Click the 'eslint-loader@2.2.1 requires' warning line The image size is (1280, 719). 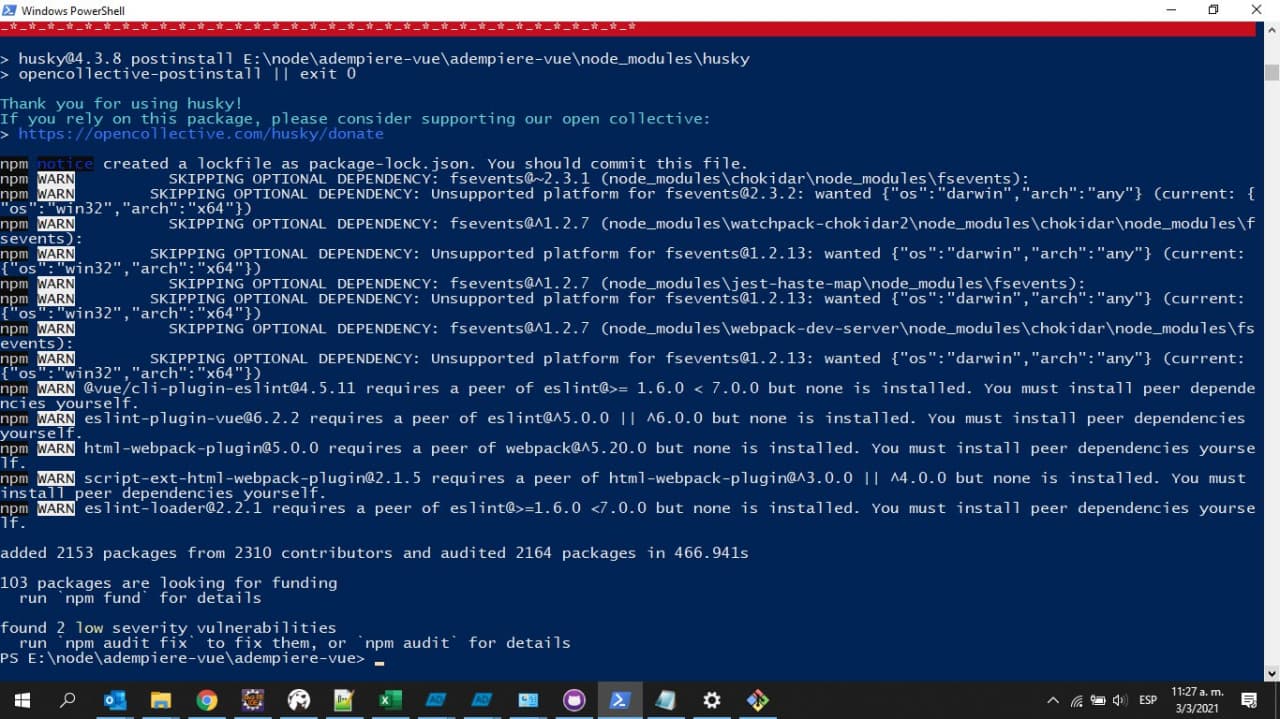coord(627,515)
